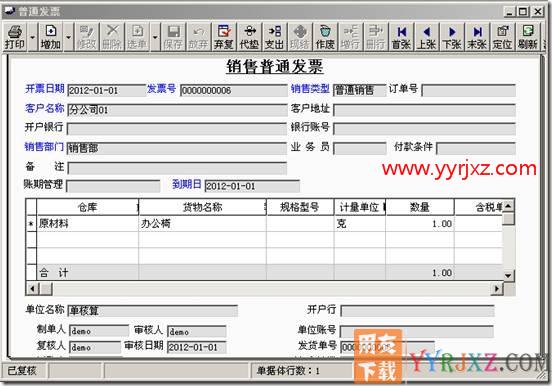Click the 单位名称 company name field
This screenshot has width=552, height=386.
(152, 311)
